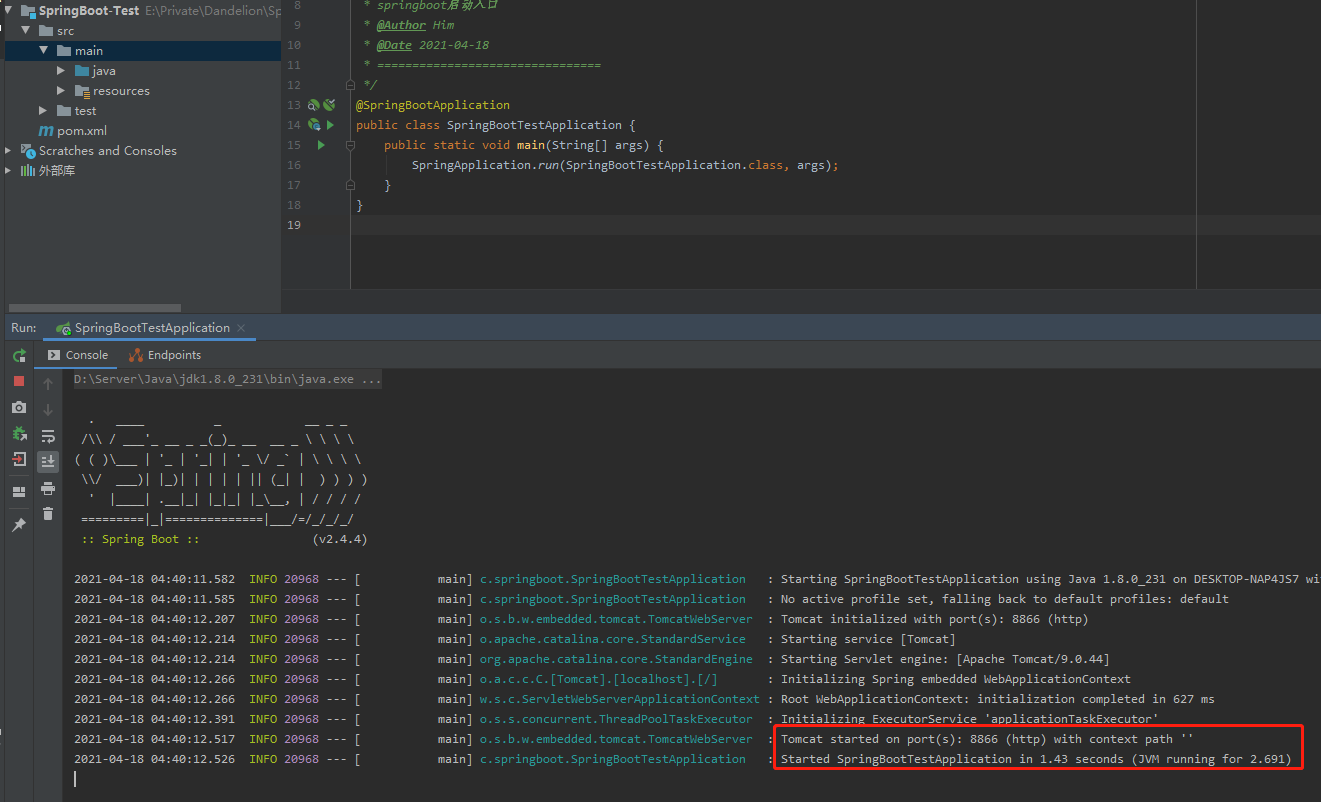Image resolution: width=1321 pixels, height=802 pixels.
Task: Open the layout icon in Run toolbar
Action: click(19, 492)
